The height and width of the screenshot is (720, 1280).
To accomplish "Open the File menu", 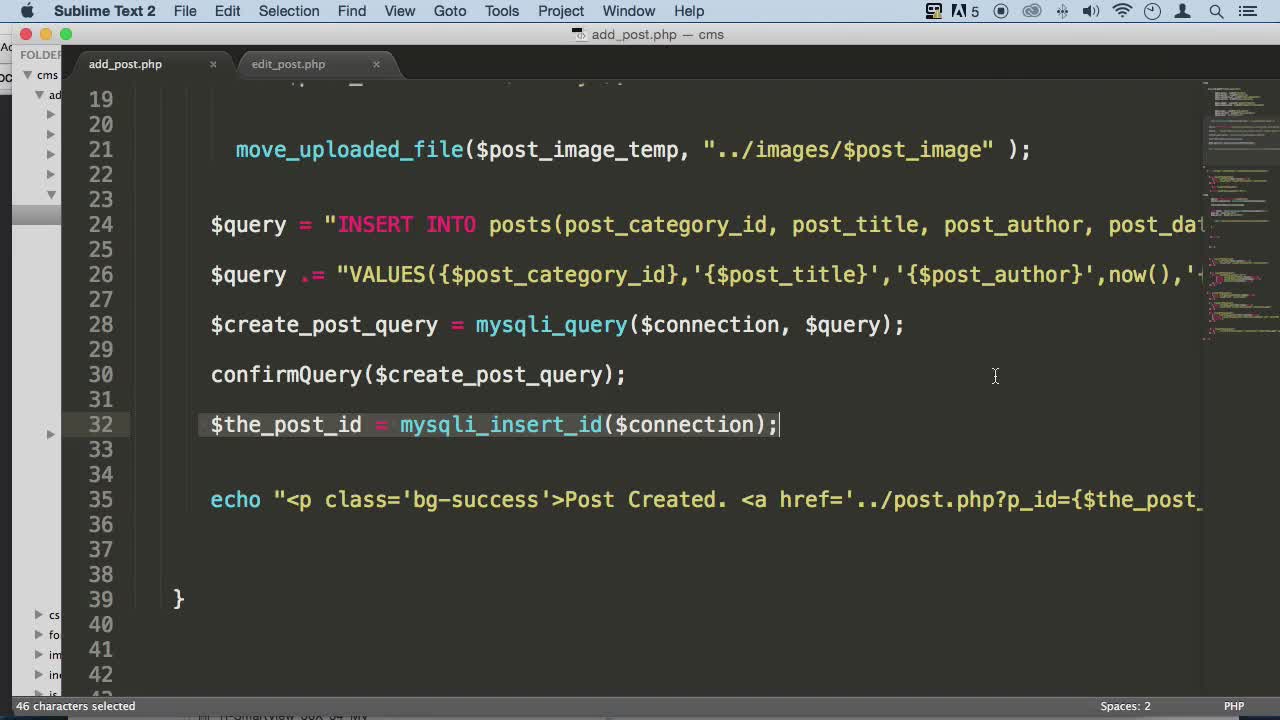I will click(185, 11).
